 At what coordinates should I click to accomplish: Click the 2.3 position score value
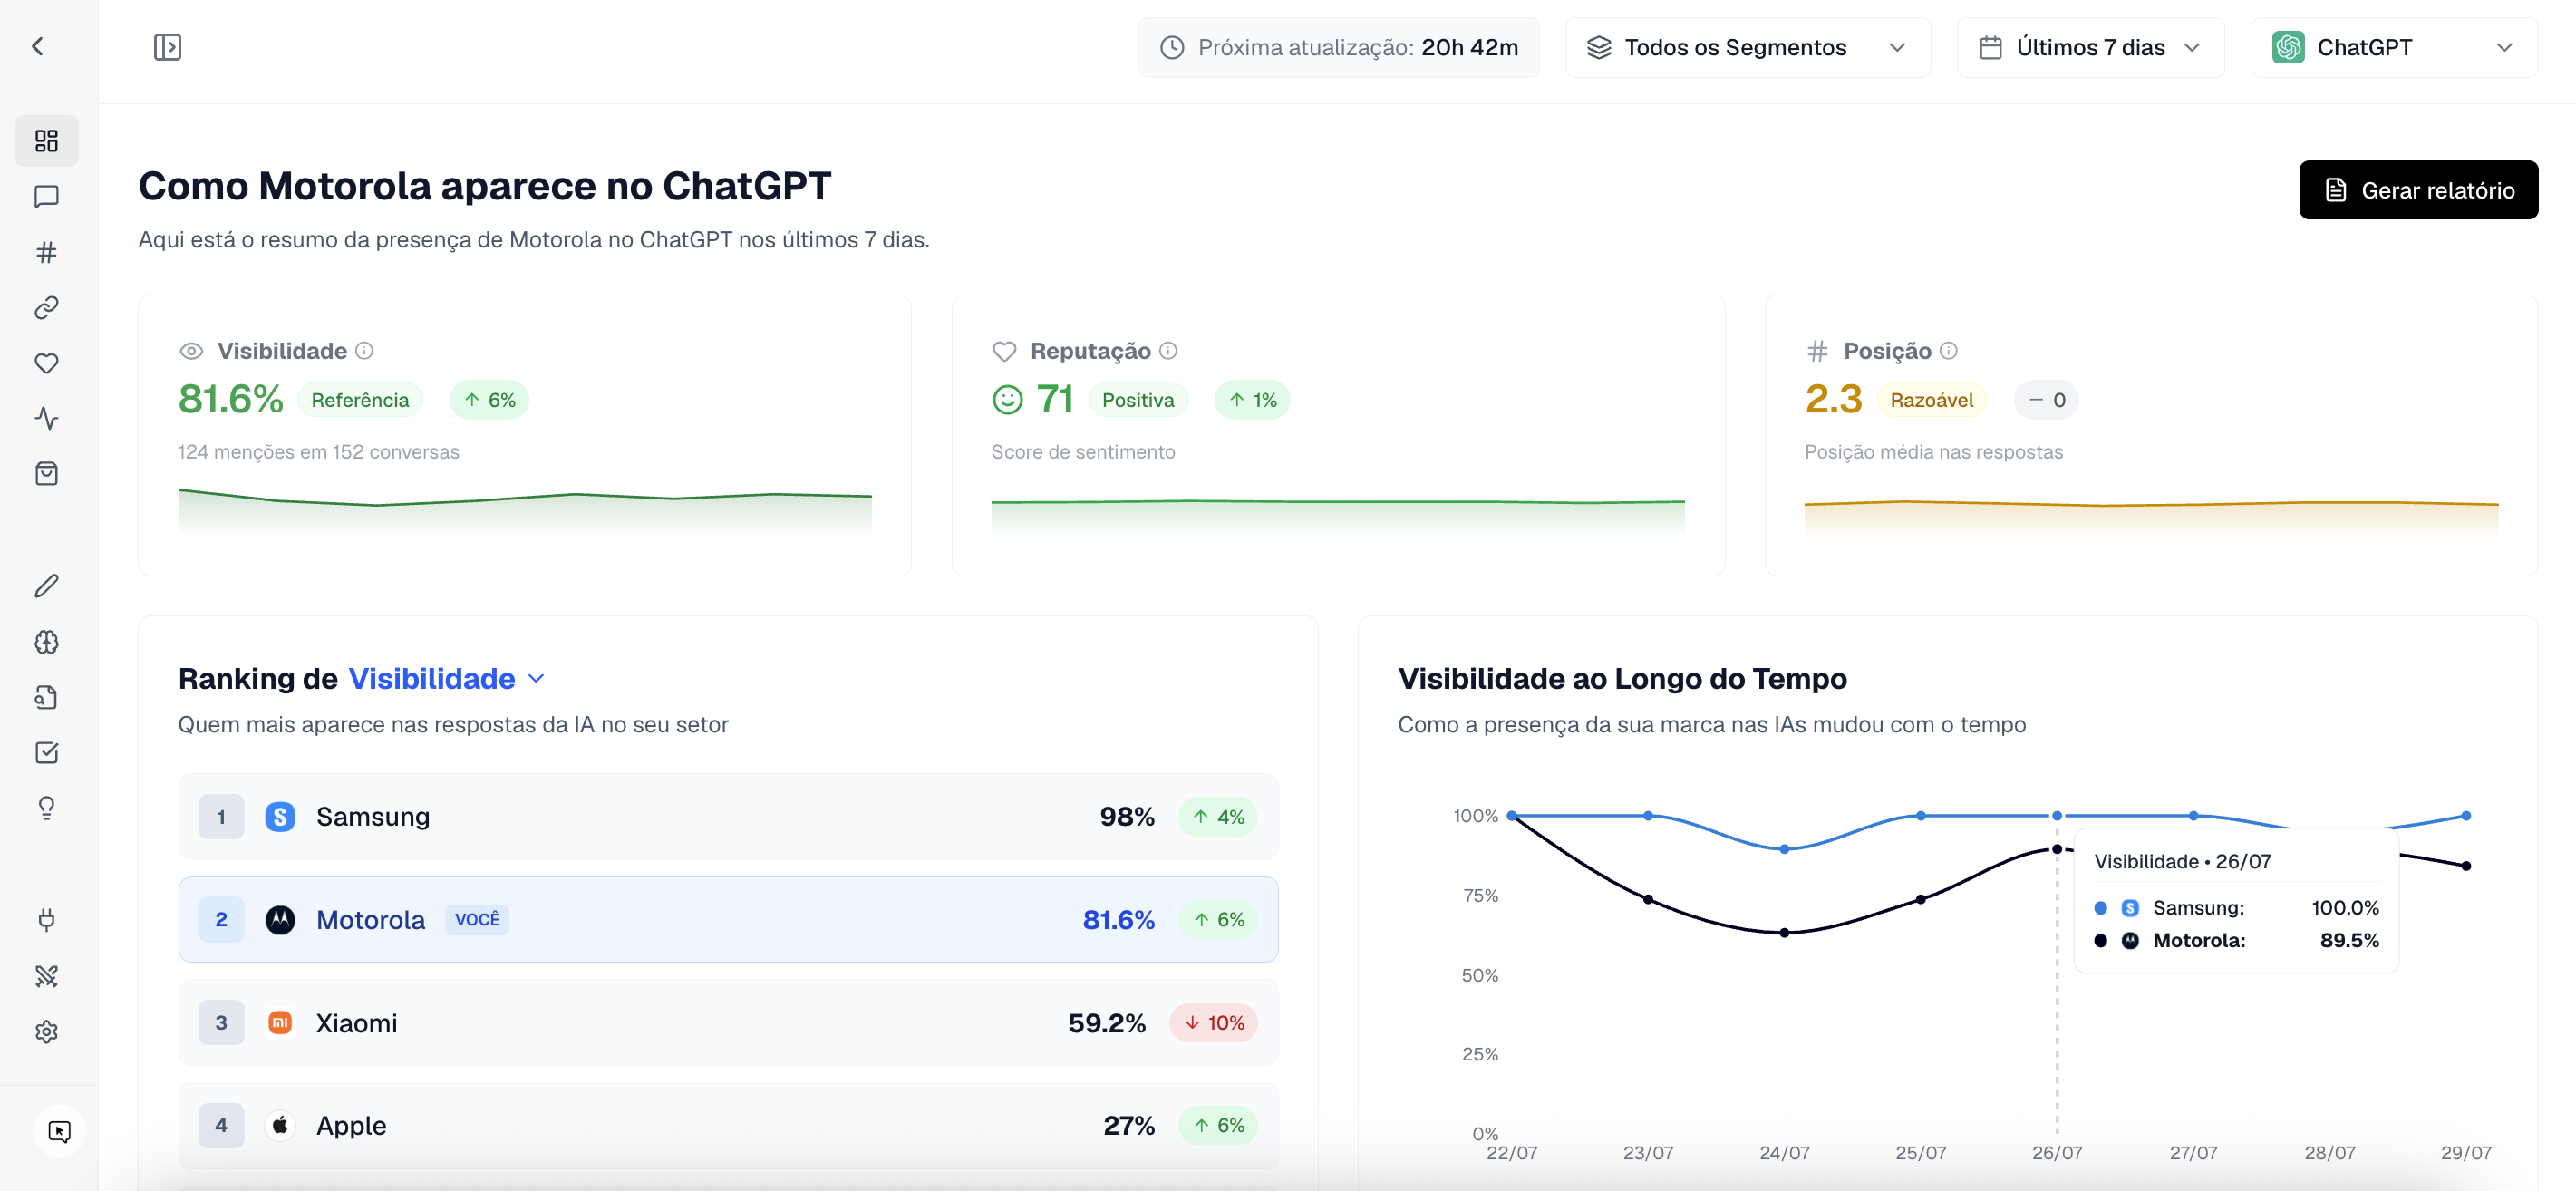[1833, 399]
